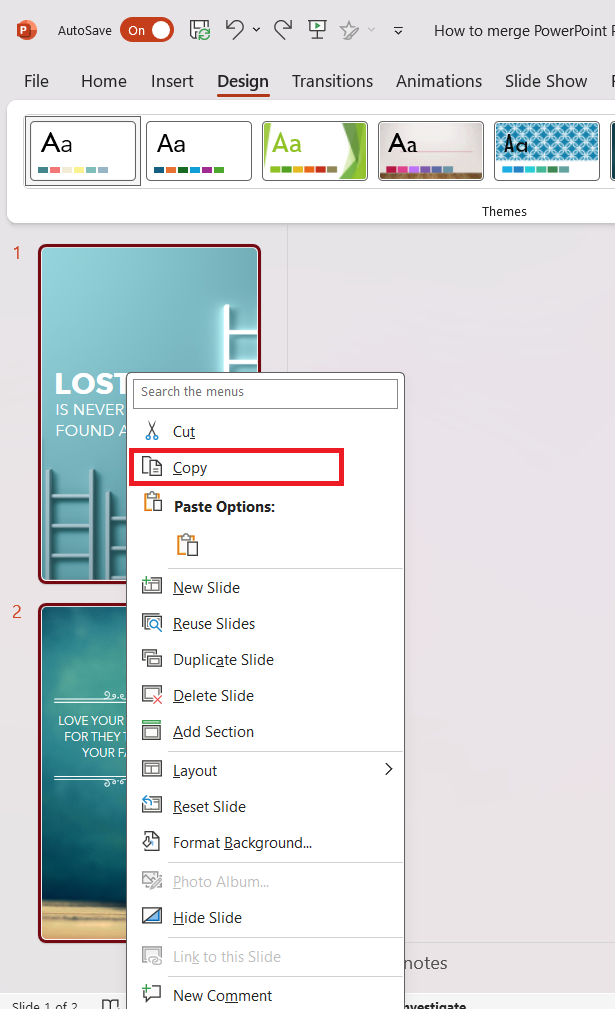Go to the Slide Show tab

[x=546, y=81]
